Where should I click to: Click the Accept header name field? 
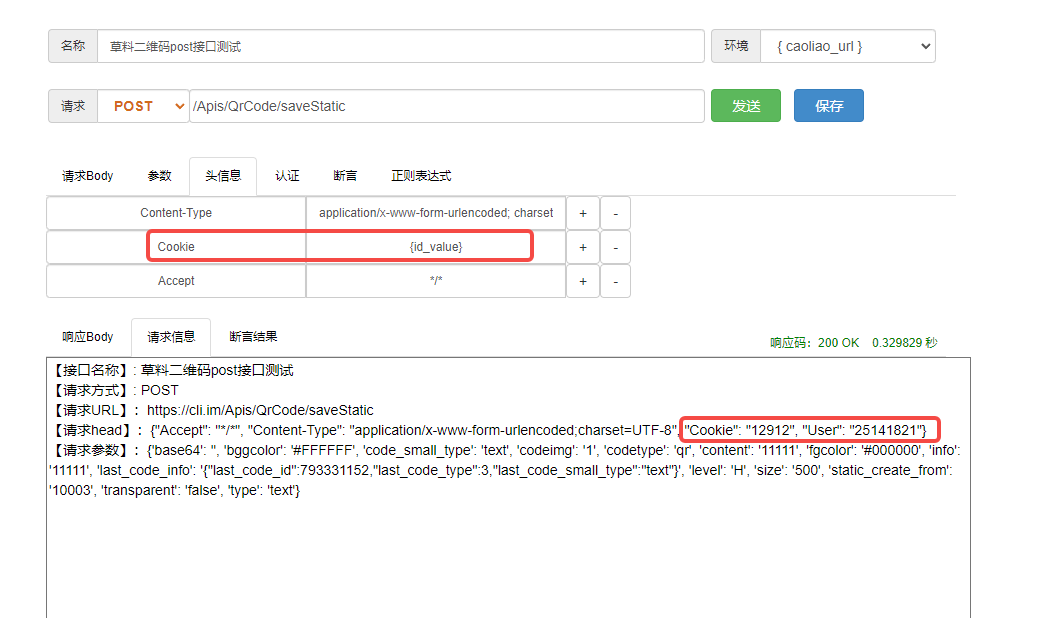[x=176, y=281]
